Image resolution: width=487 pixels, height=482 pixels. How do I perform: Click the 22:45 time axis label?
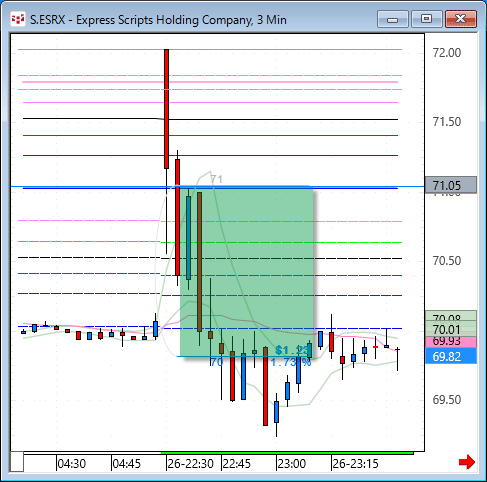pos(237,464)
